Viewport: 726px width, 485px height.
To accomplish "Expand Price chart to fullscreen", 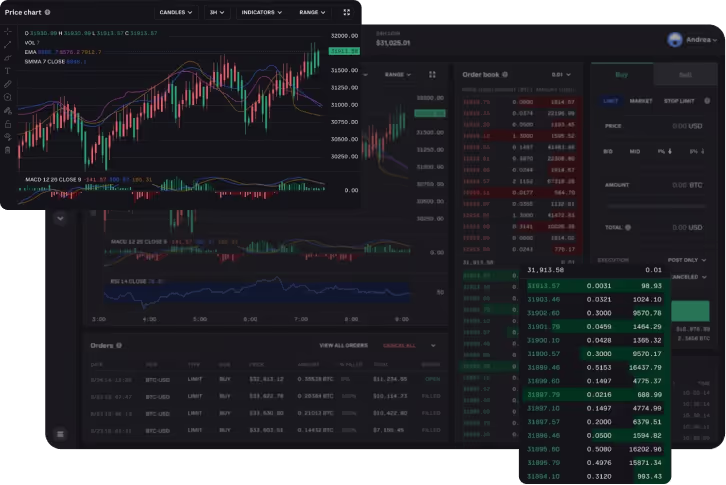I will click(x=347, y=13).
